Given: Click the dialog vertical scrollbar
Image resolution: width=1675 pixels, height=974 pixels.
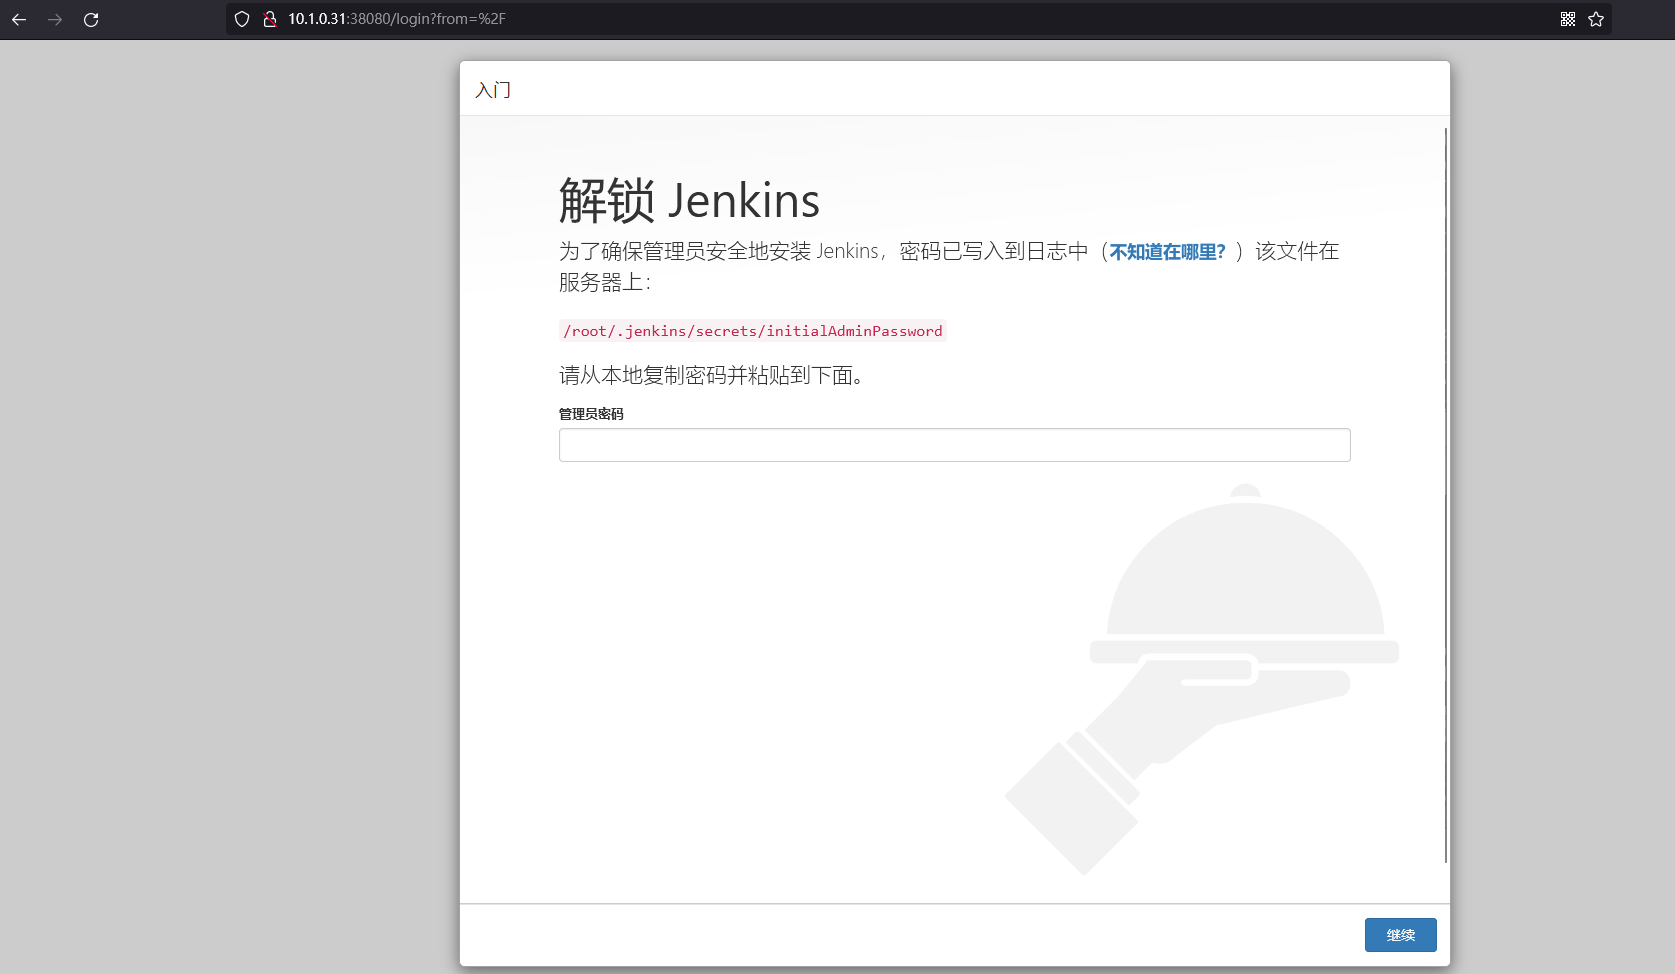Looking at the screenshot, I should click(1446, 495).
